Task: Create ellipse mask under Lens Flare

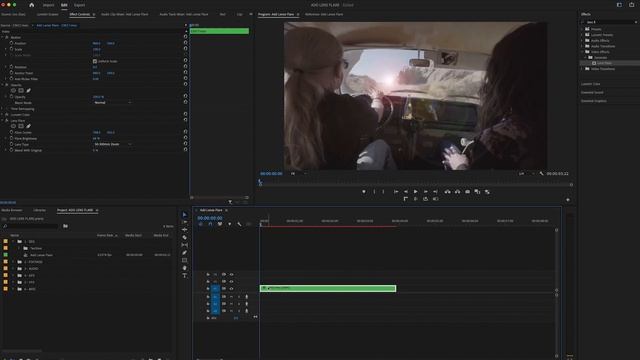Action: 13,126
